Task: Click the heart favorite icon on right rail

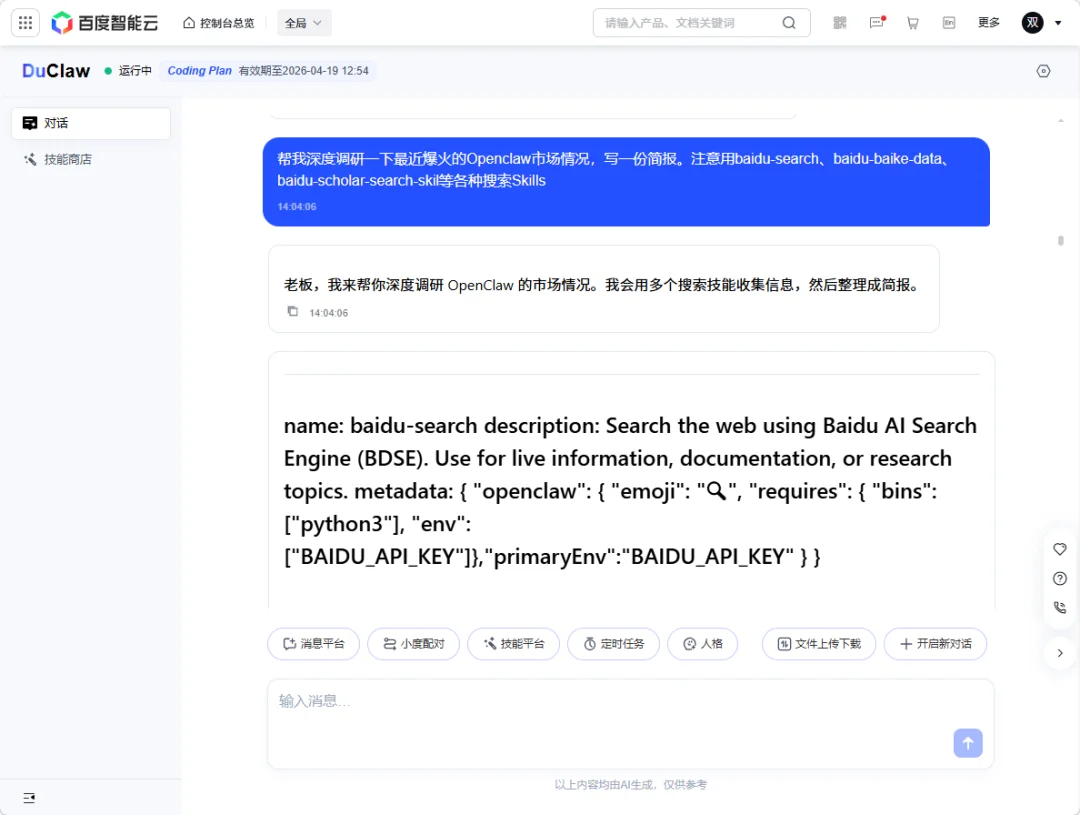Action: point(1060,549)
